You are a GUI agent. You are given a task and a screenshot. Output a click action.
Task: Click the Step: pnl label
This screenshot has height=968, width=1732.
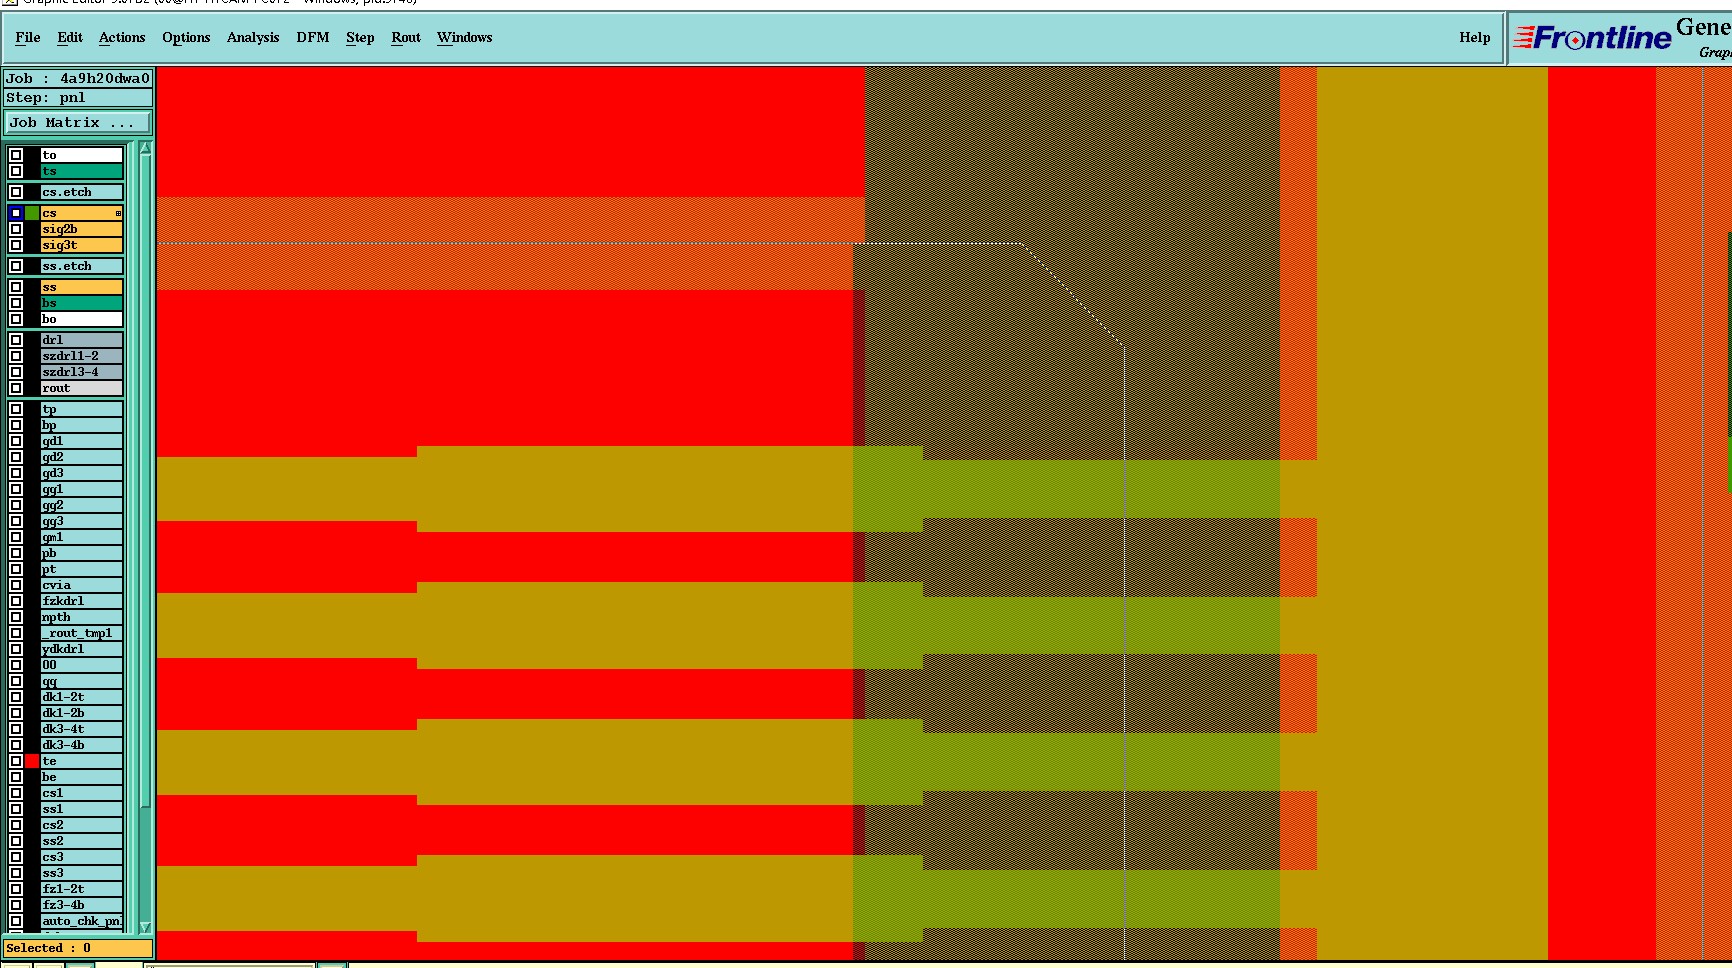point(78,98)
